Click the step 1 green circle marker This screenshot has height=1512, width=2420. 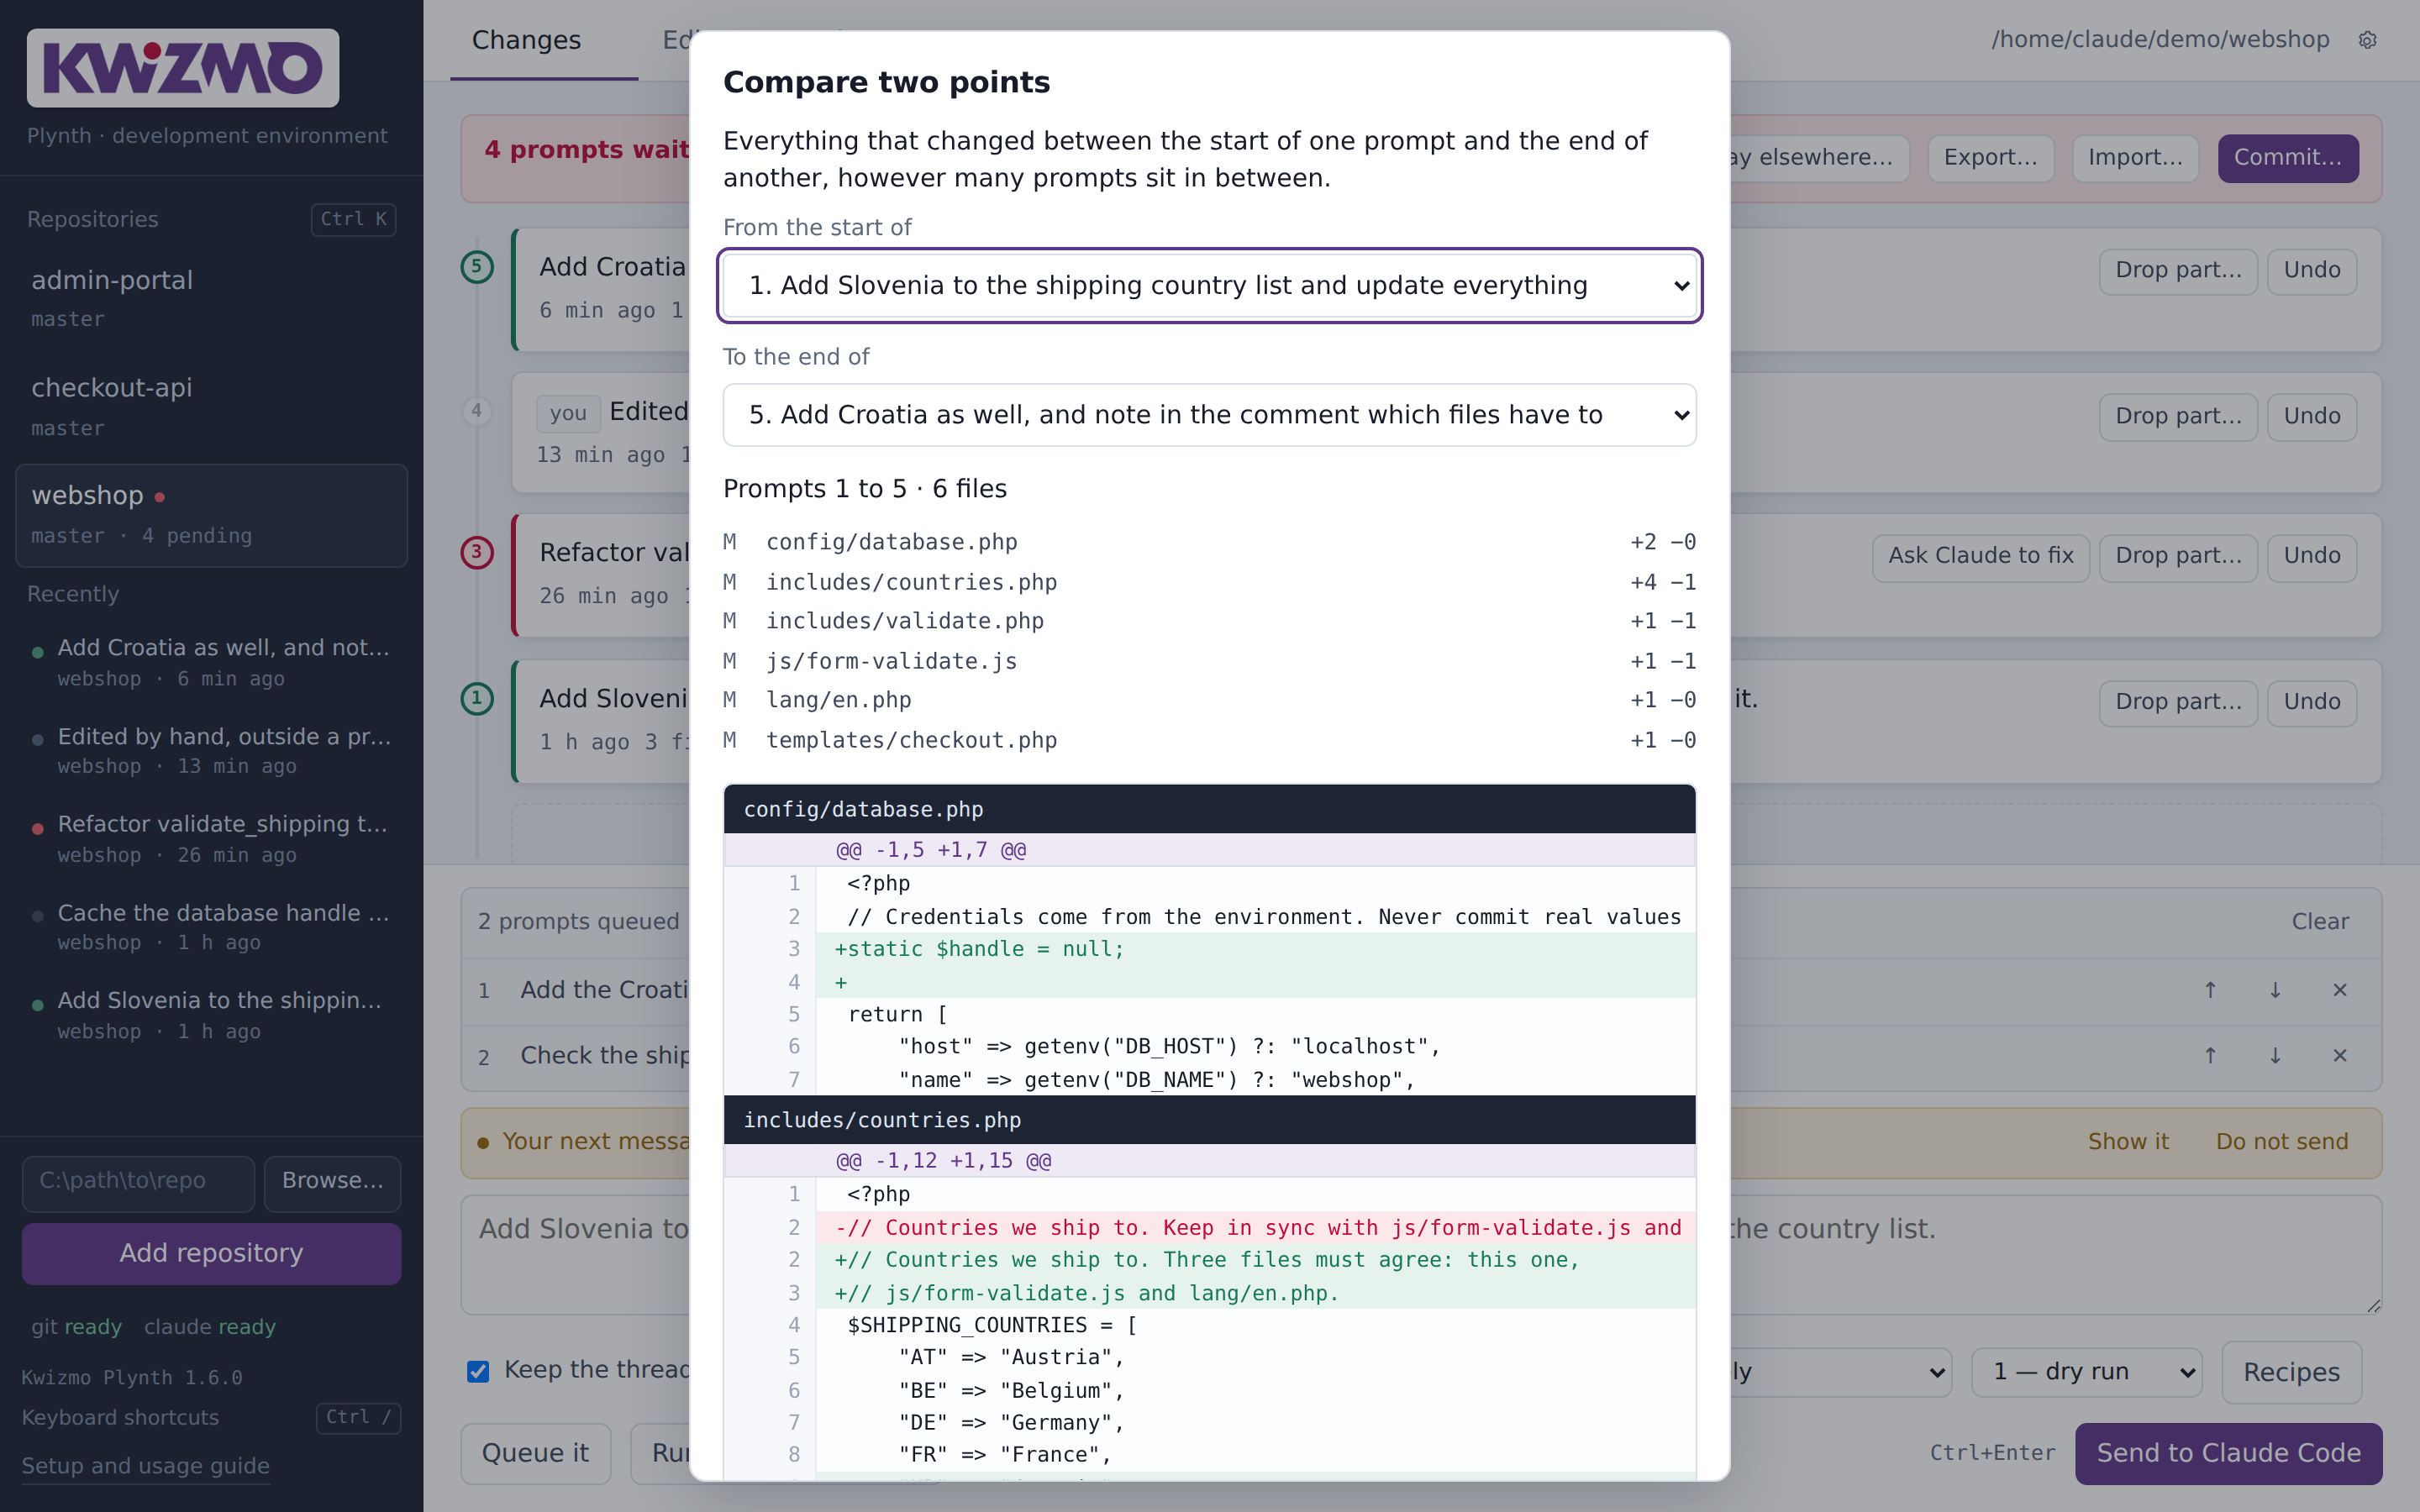(477, 698)
